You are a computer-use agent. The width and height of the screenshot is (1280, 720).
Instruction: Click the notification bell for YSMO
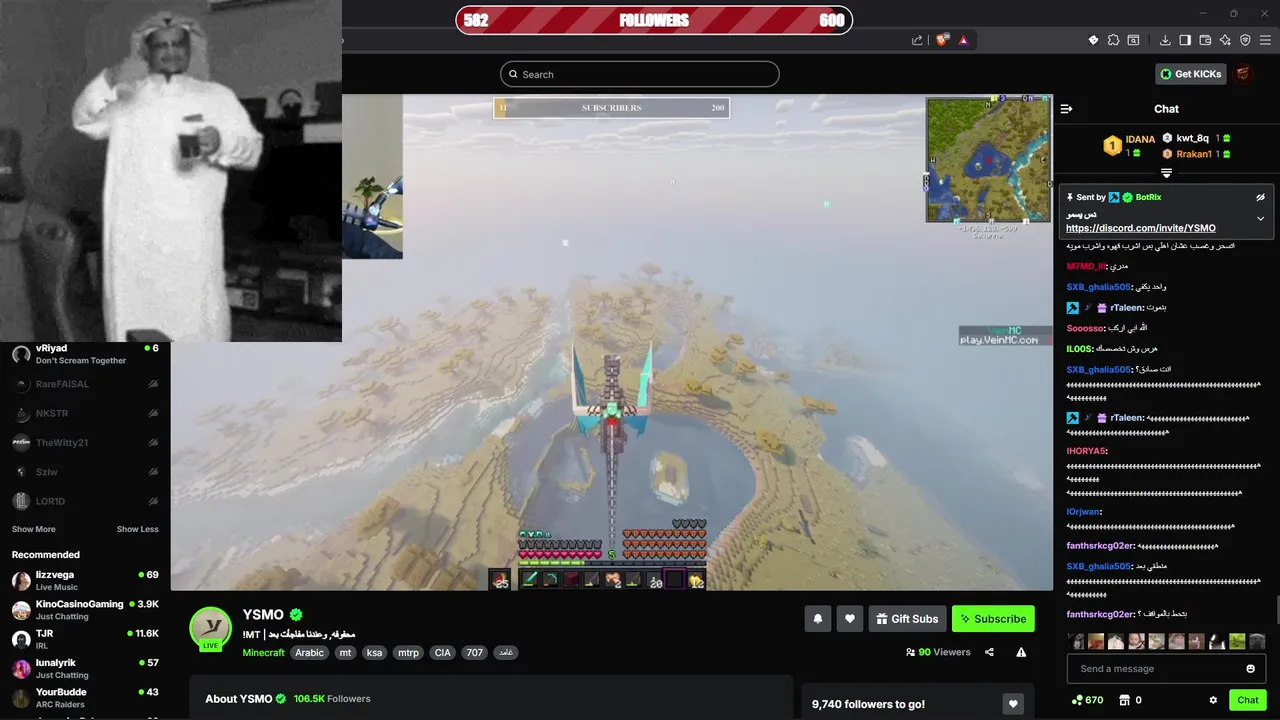click(817, 619)
